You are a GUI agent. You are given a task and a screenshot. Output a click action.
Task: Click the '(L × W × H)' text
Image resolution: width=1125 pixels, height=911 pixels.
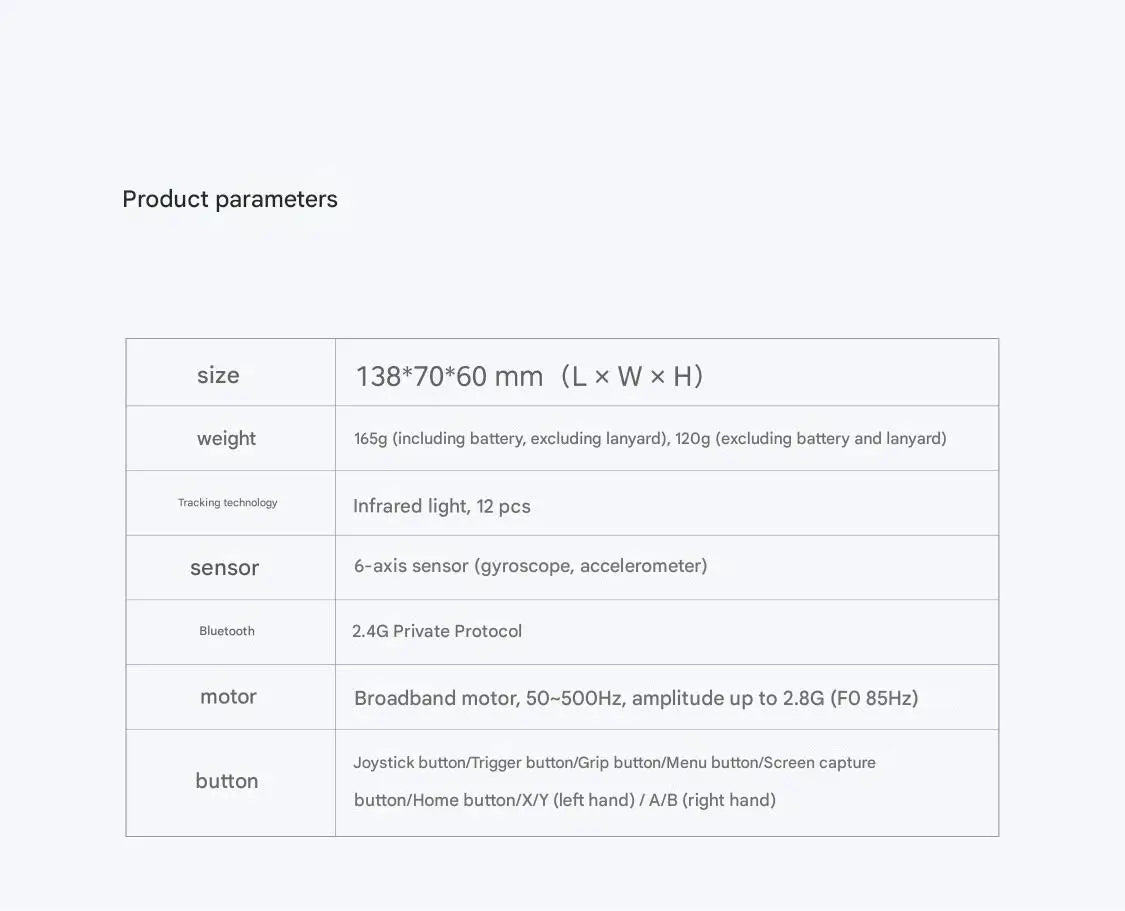(631, 376)
